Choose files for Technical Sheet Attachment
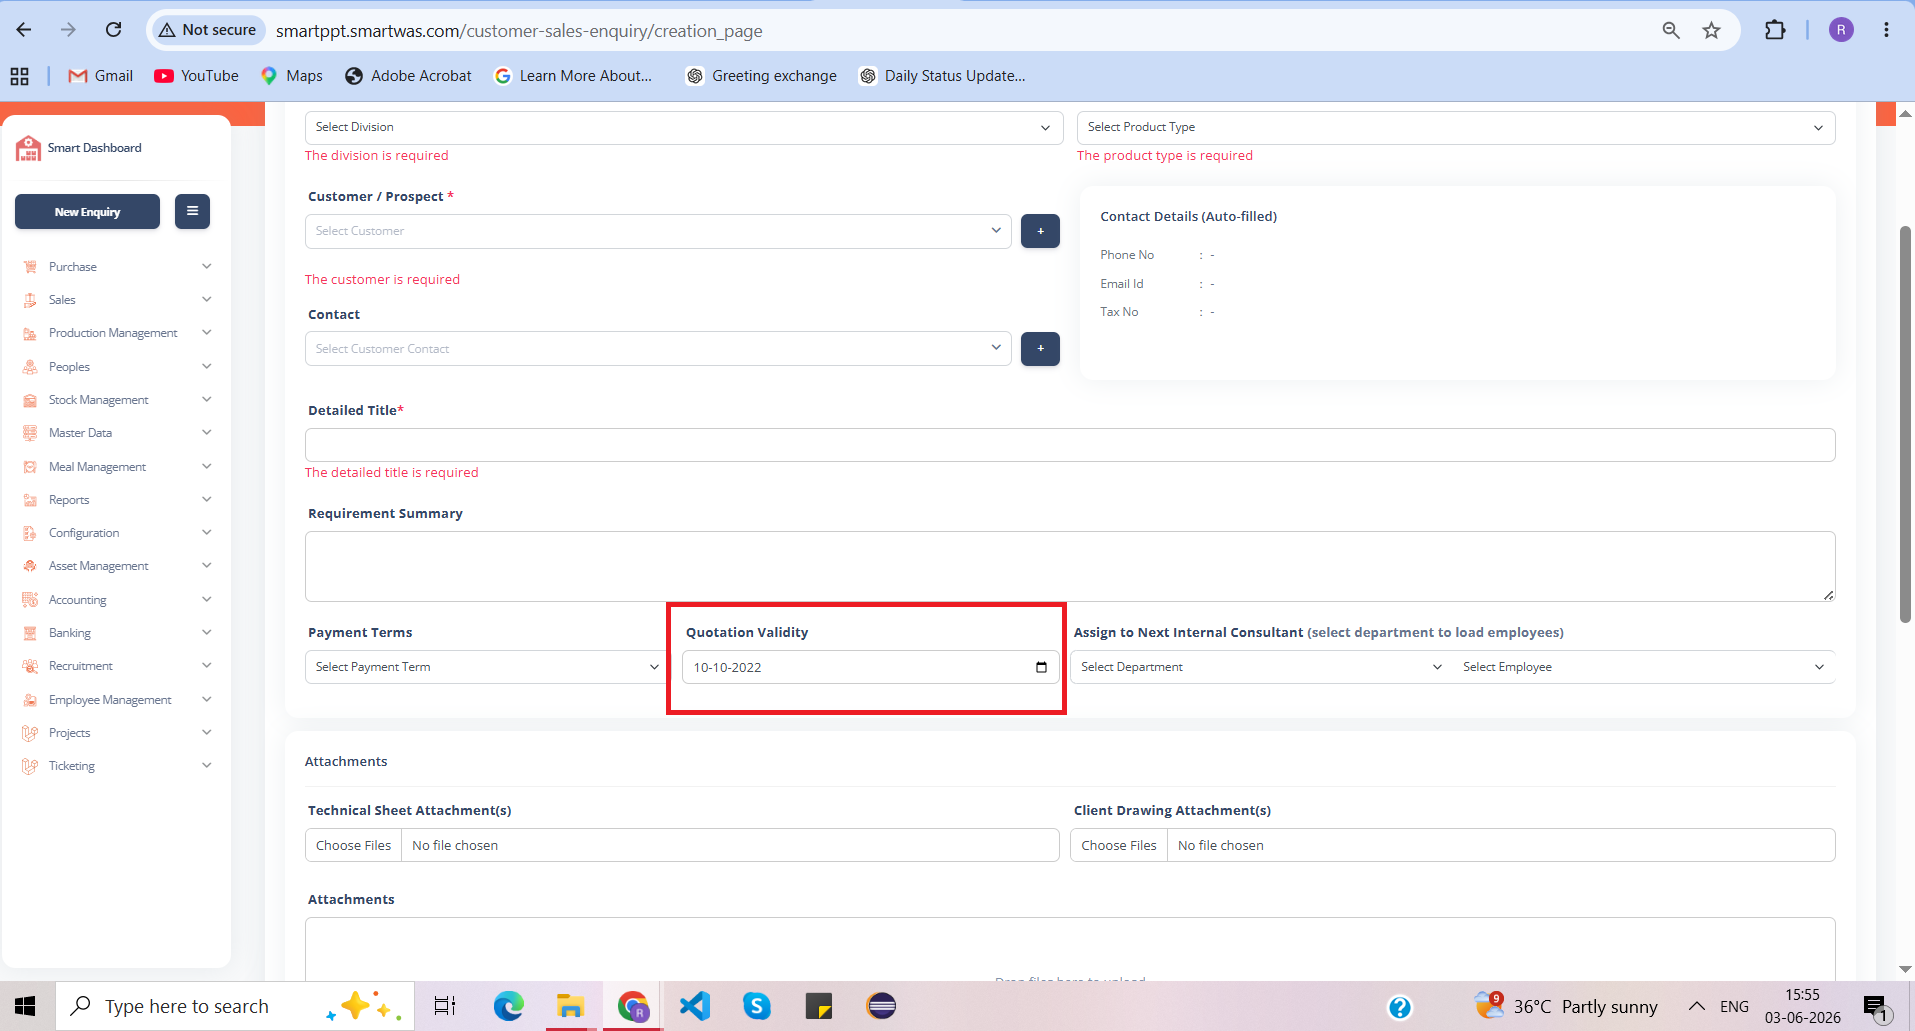The image size is (1915, 1031). click(x=354, y=845)
